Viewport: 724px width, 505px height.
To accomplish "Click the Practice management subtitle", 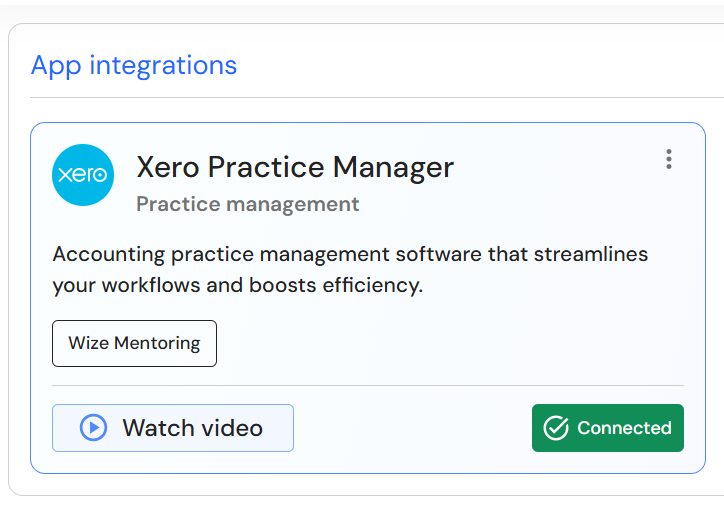I will [247, 204].
